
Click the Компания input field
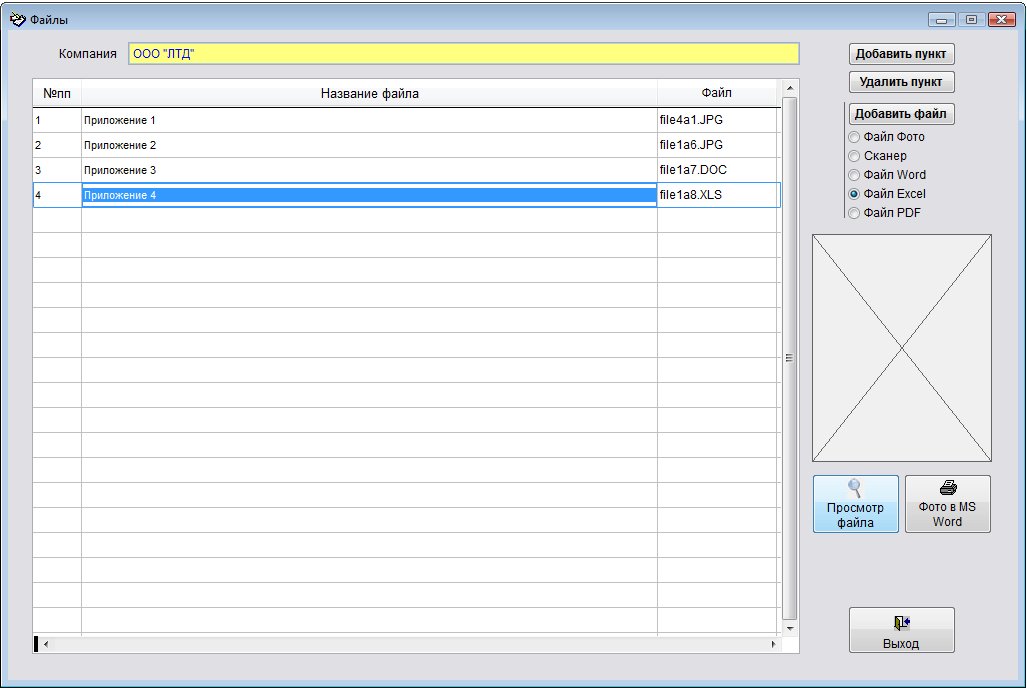464,54
